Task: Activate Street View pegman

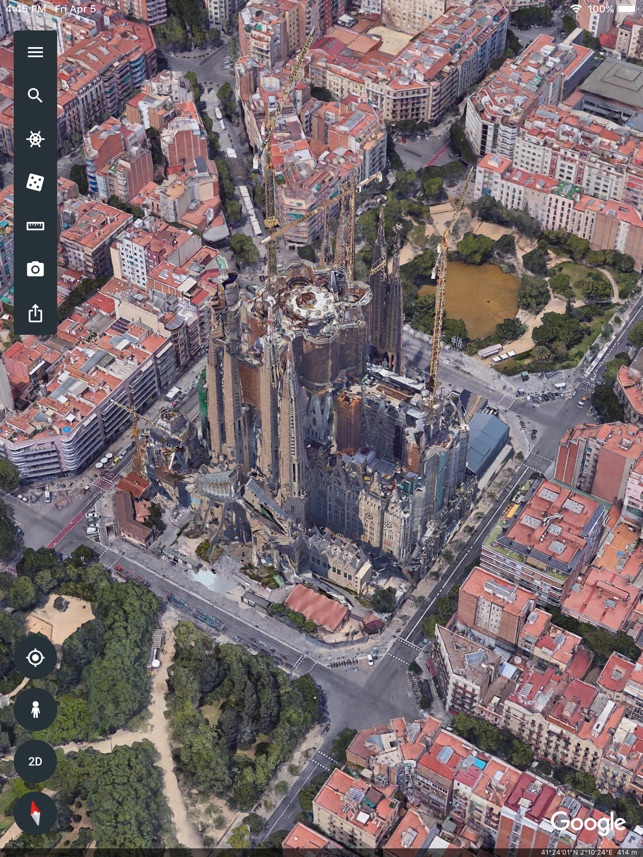Action: [x=35, y=709]
